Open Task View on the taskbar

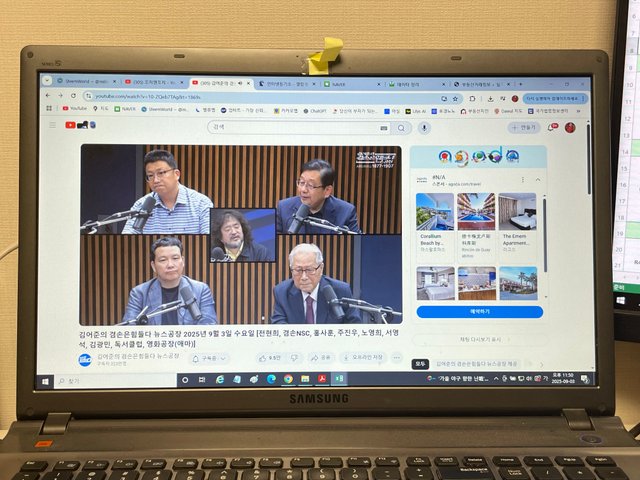click(202, 380)
